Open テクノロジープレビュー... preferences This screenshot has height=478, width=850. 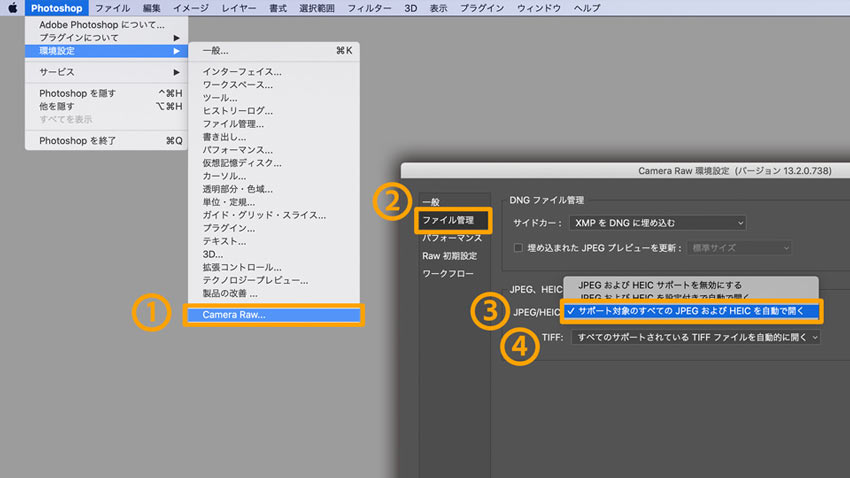pyautogui.click(x=274, y=280)
